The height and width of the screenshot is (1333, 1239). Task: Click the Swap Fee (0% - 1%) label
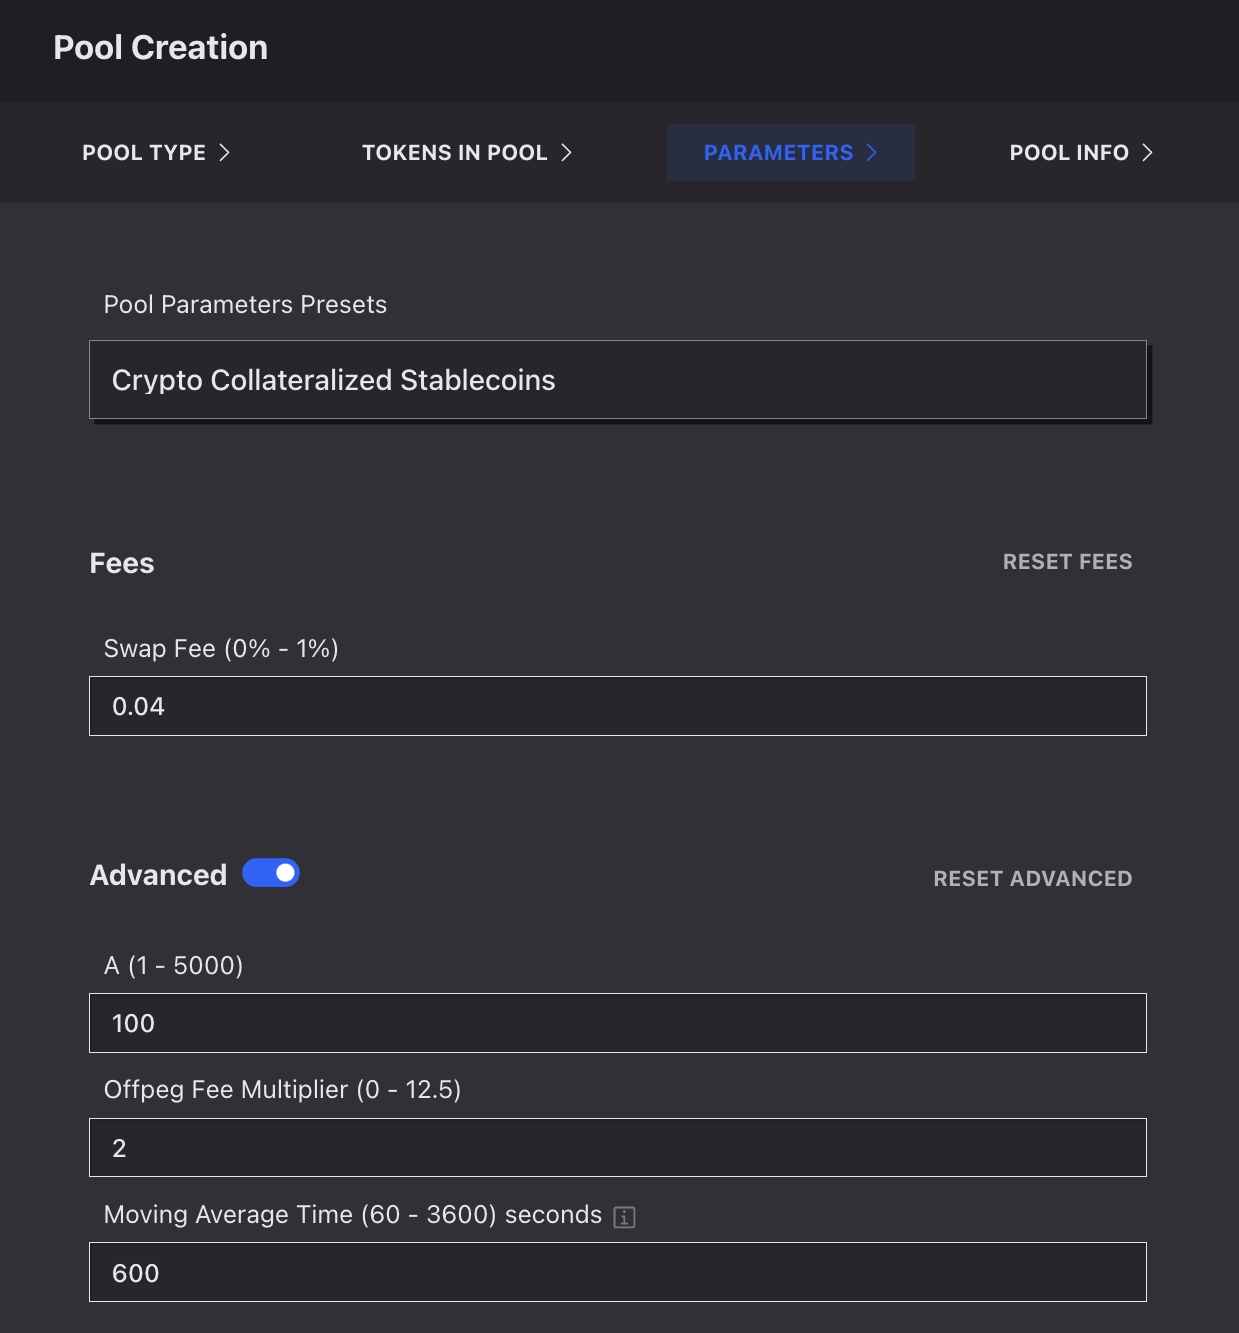click(221, 649)
